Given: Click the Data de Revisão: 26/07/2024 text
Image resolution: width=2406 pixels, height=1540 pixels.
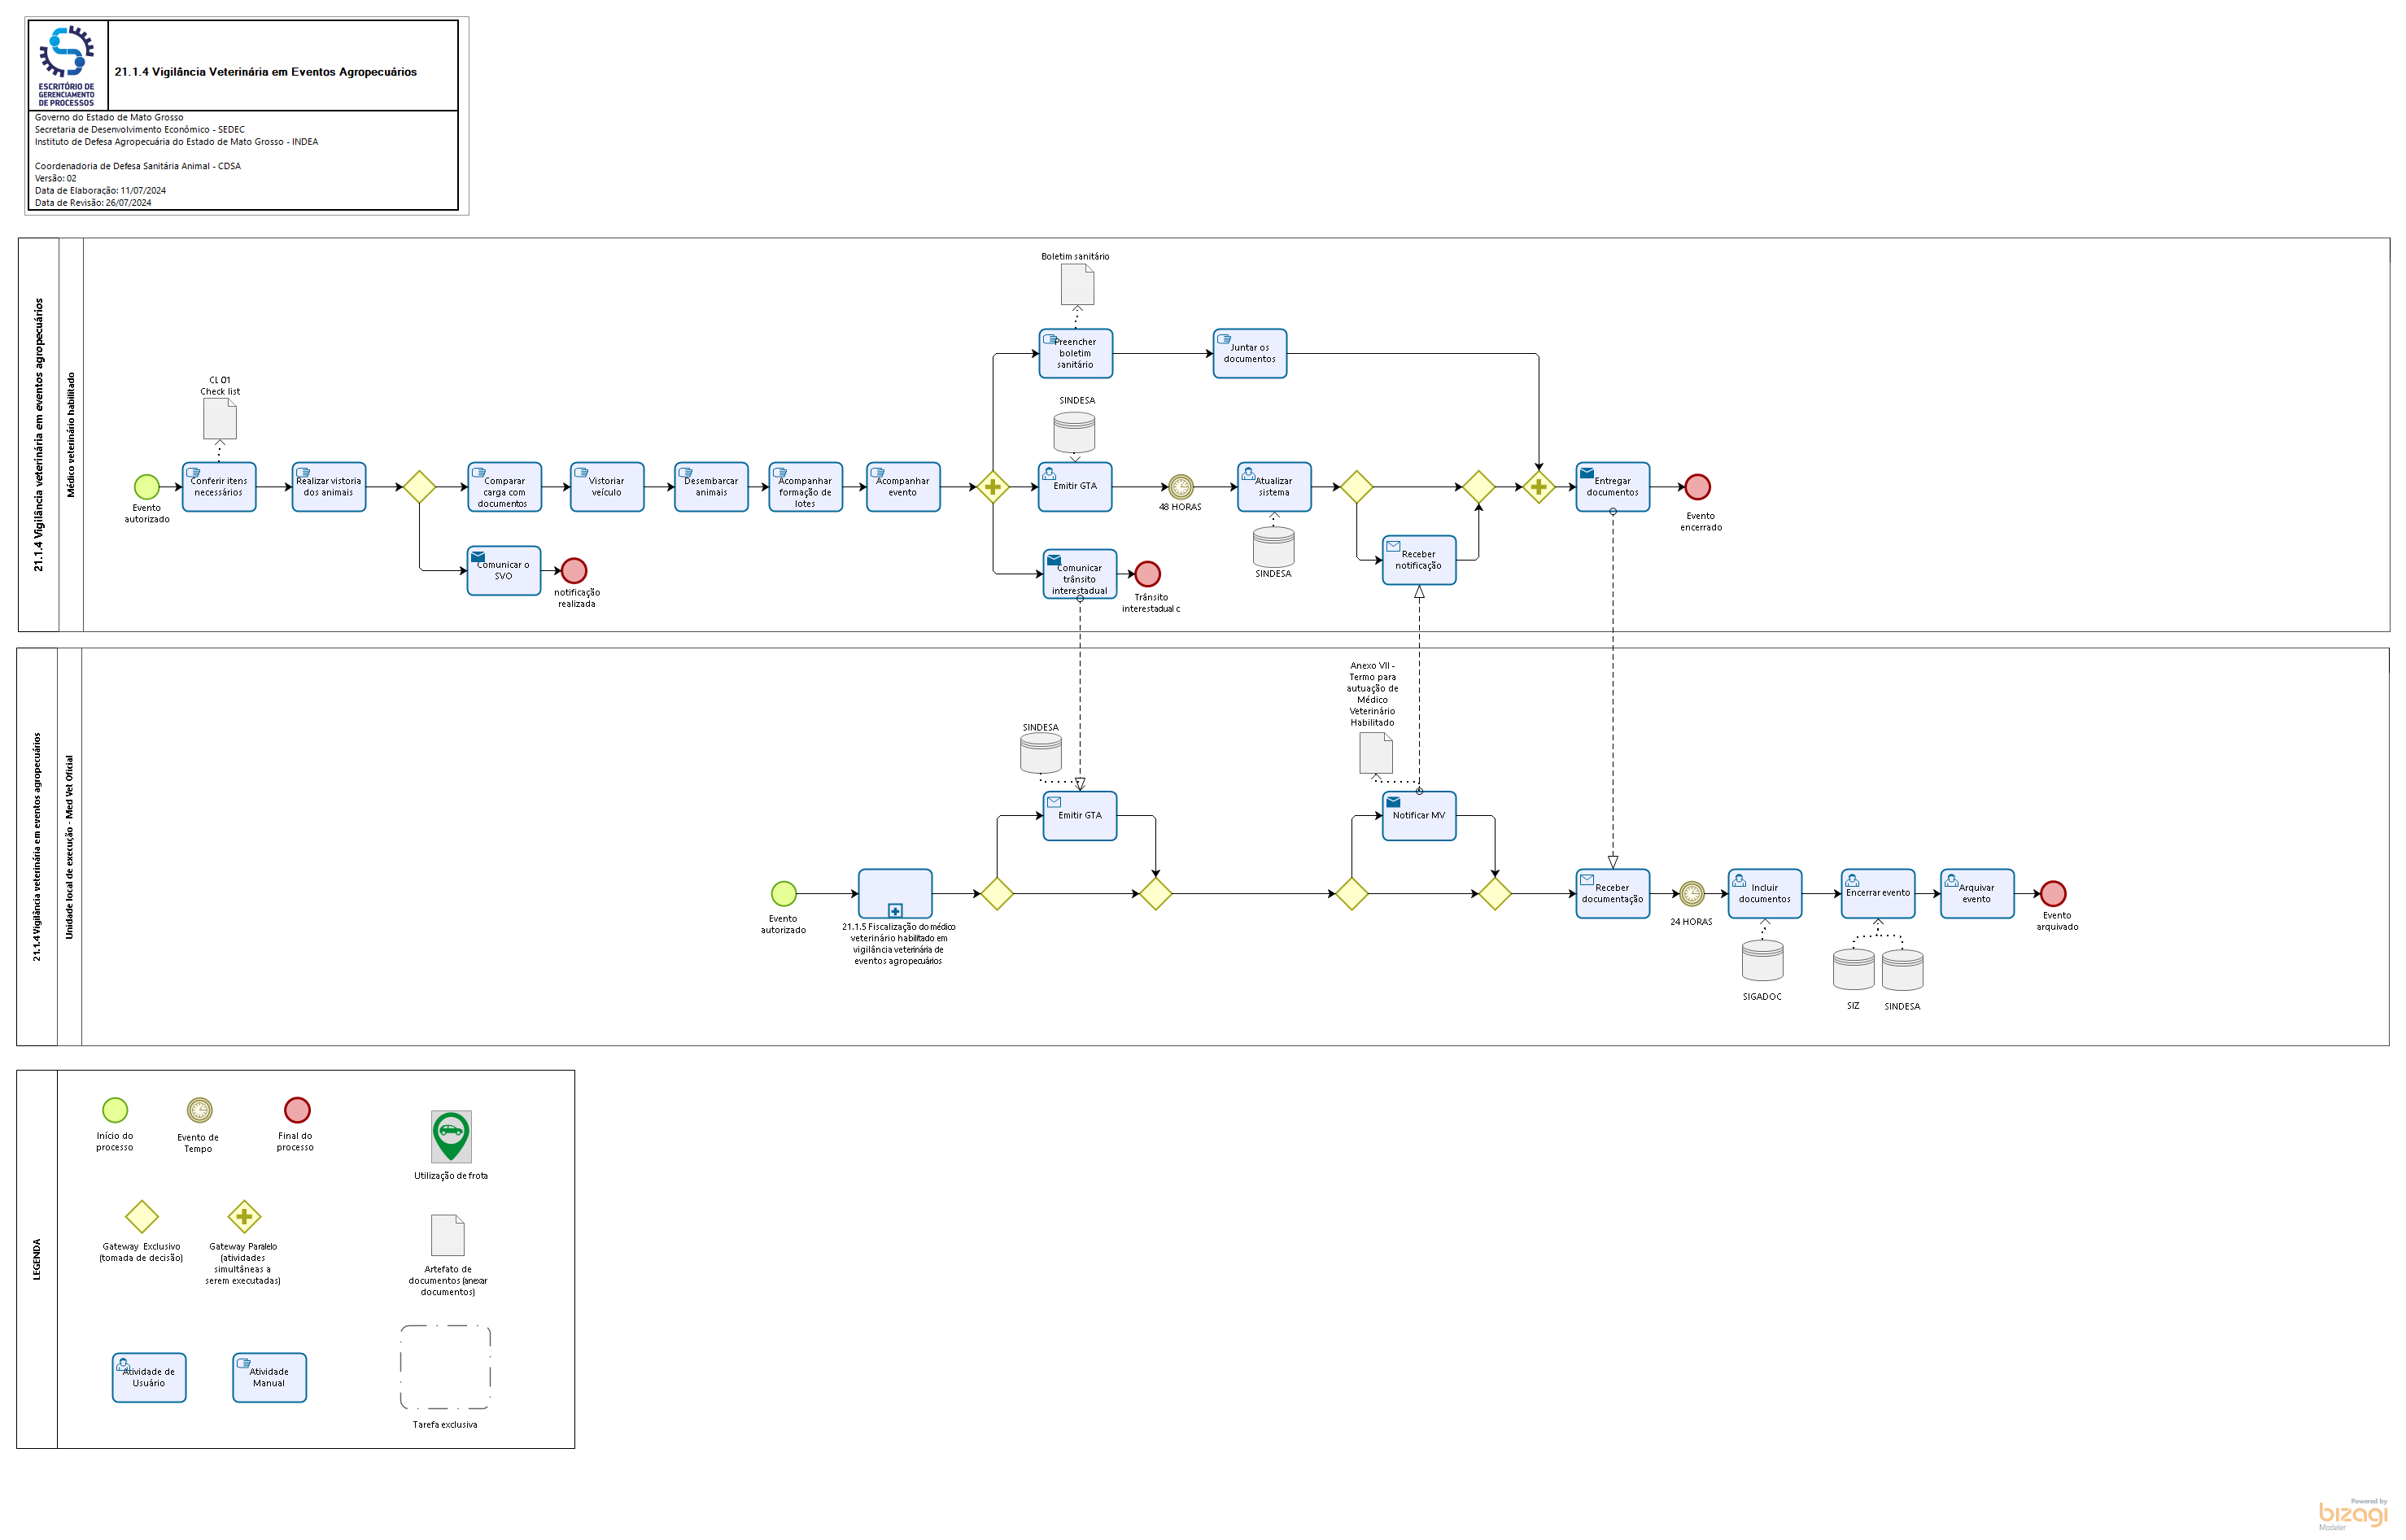Looking at the screenshot, I should pos(93,203).
